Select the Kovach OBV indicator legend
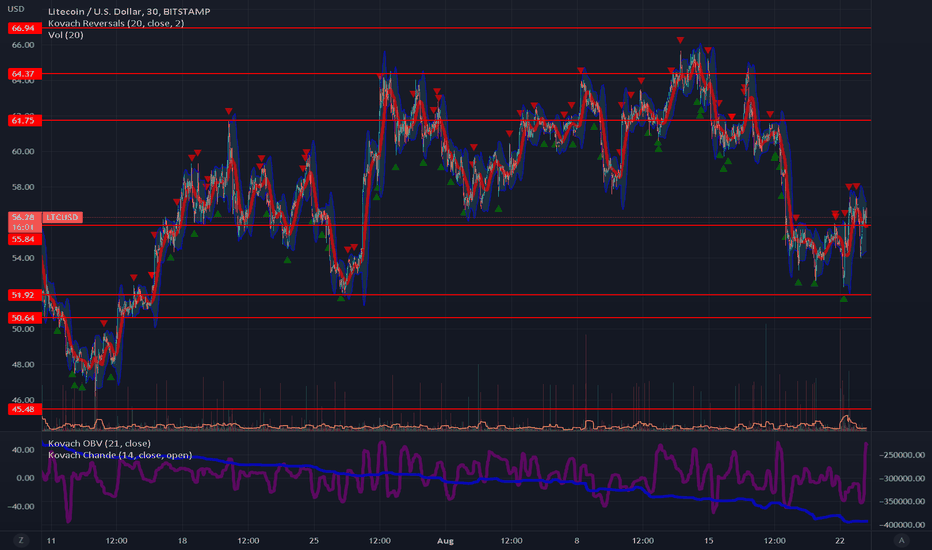Image resolution: width=932 pixels, height=550 pixels. 99,444
